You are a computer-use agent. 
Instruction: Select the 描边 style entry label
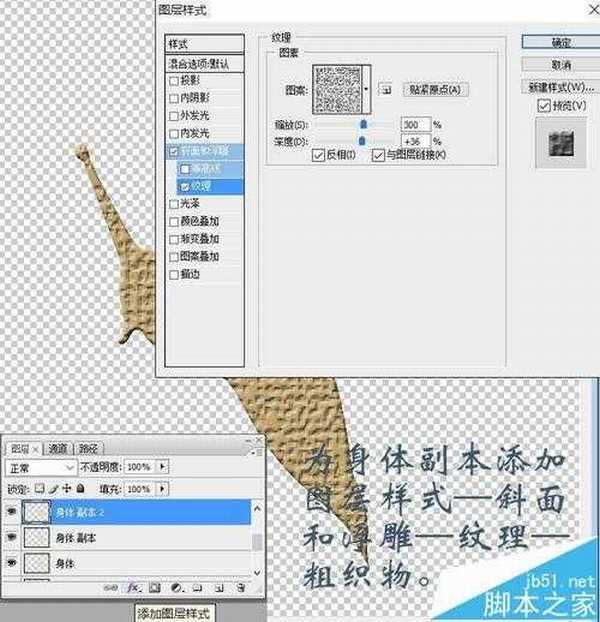[190, 274]
